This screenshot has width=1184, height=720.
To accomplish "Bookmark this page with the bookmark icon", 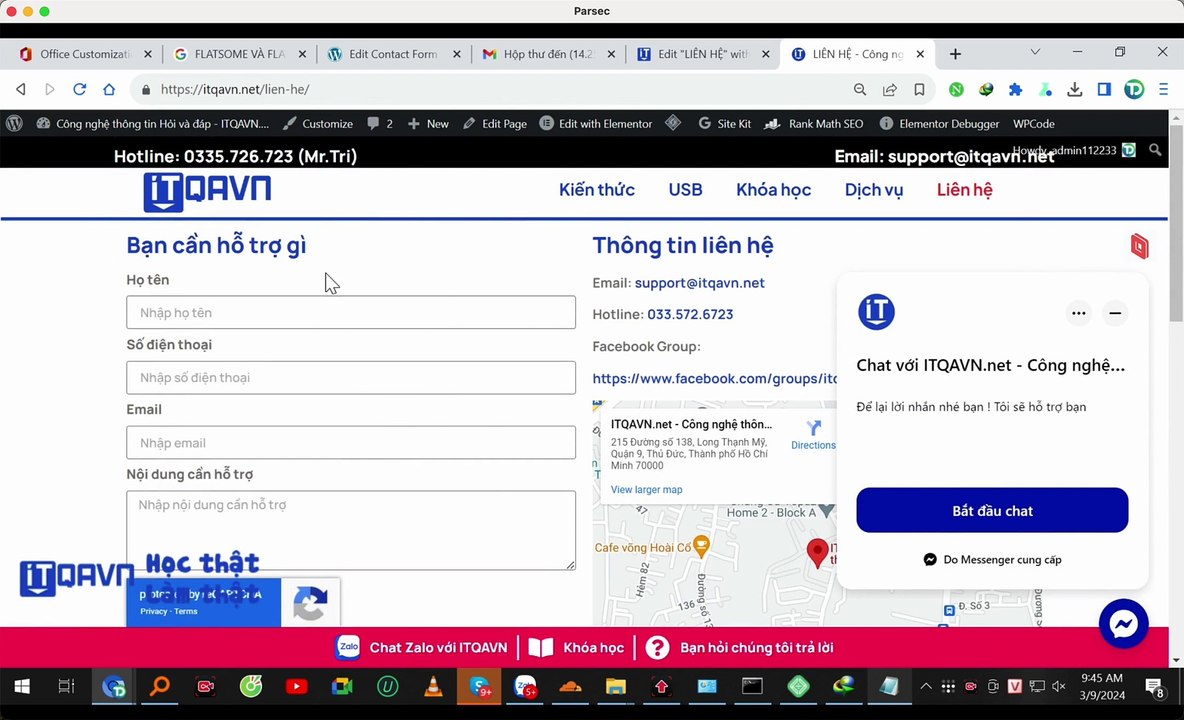I will [x=919, y=89].
